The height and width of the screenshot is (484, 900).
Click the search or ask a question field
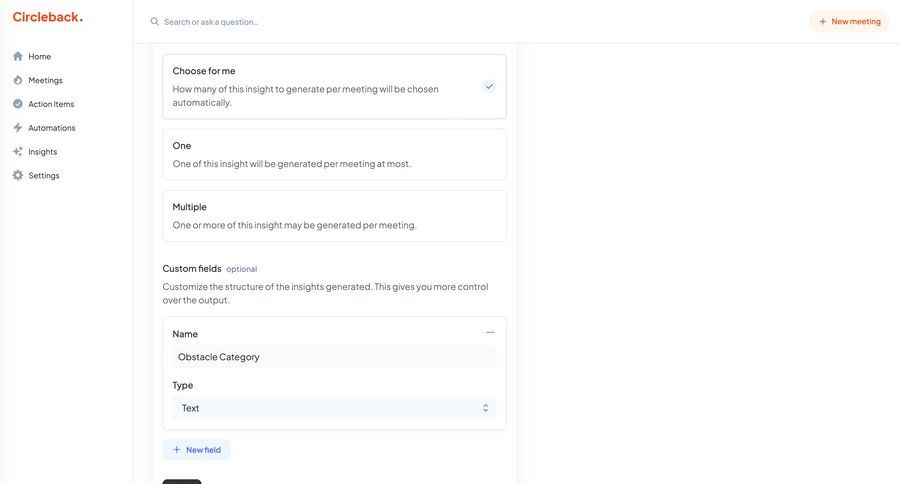pos(300,22)
